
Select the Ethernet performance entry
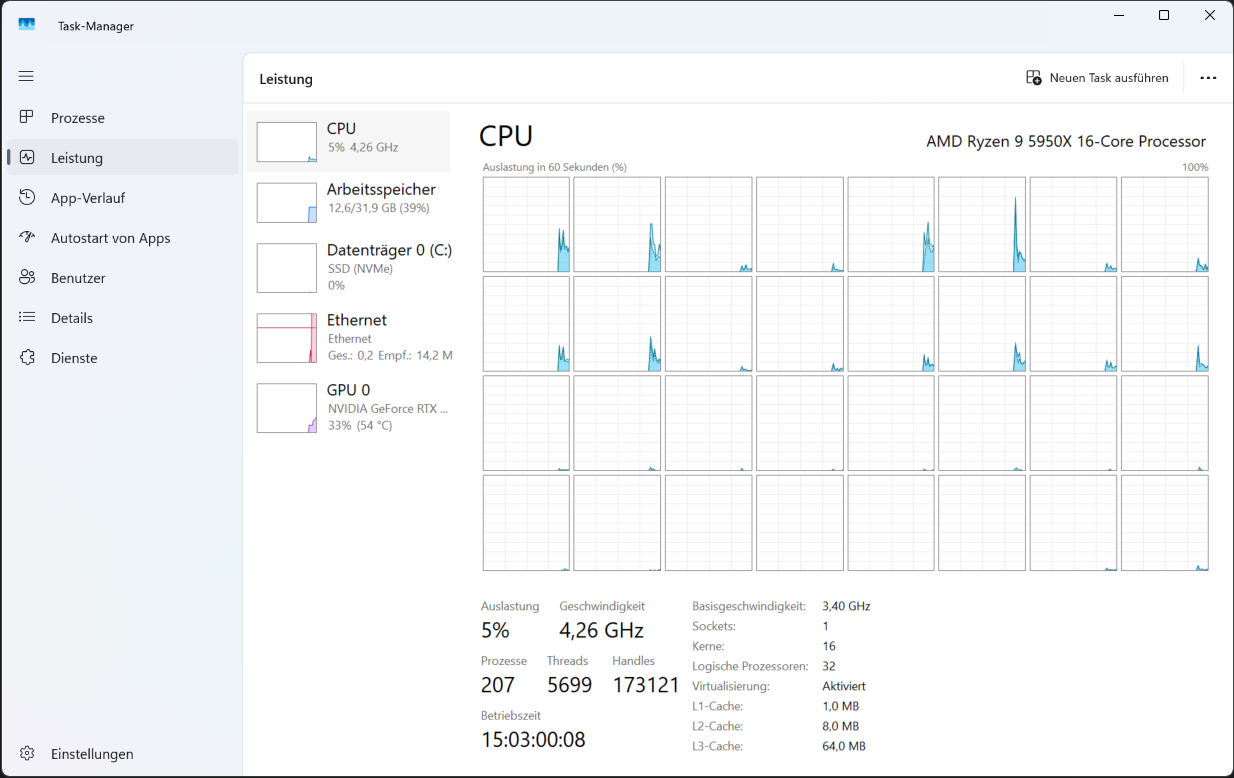pyautogui.click(x=348, y=337)
